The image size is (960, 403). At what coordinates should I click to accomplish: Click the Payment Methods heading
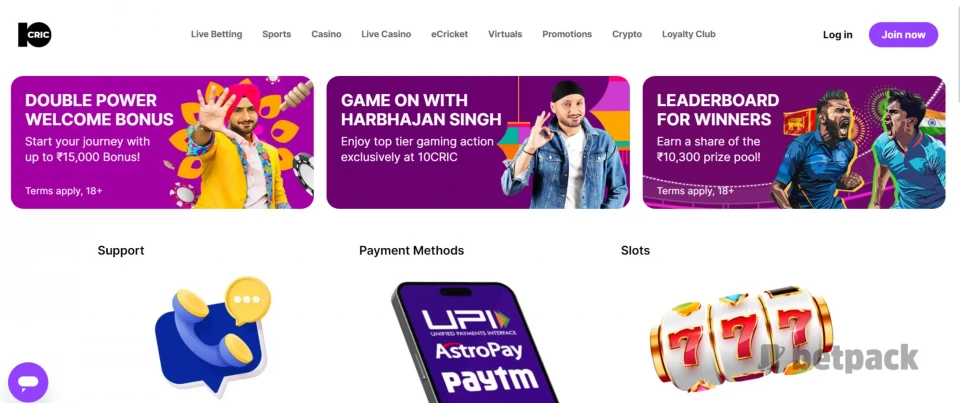coord(411,250)
